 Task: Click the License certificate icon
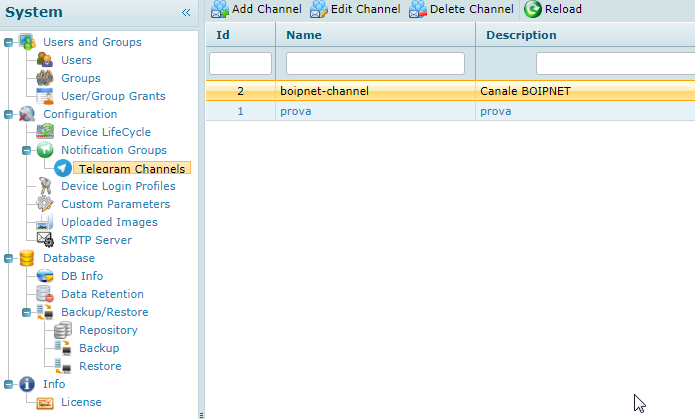[45, 402]
